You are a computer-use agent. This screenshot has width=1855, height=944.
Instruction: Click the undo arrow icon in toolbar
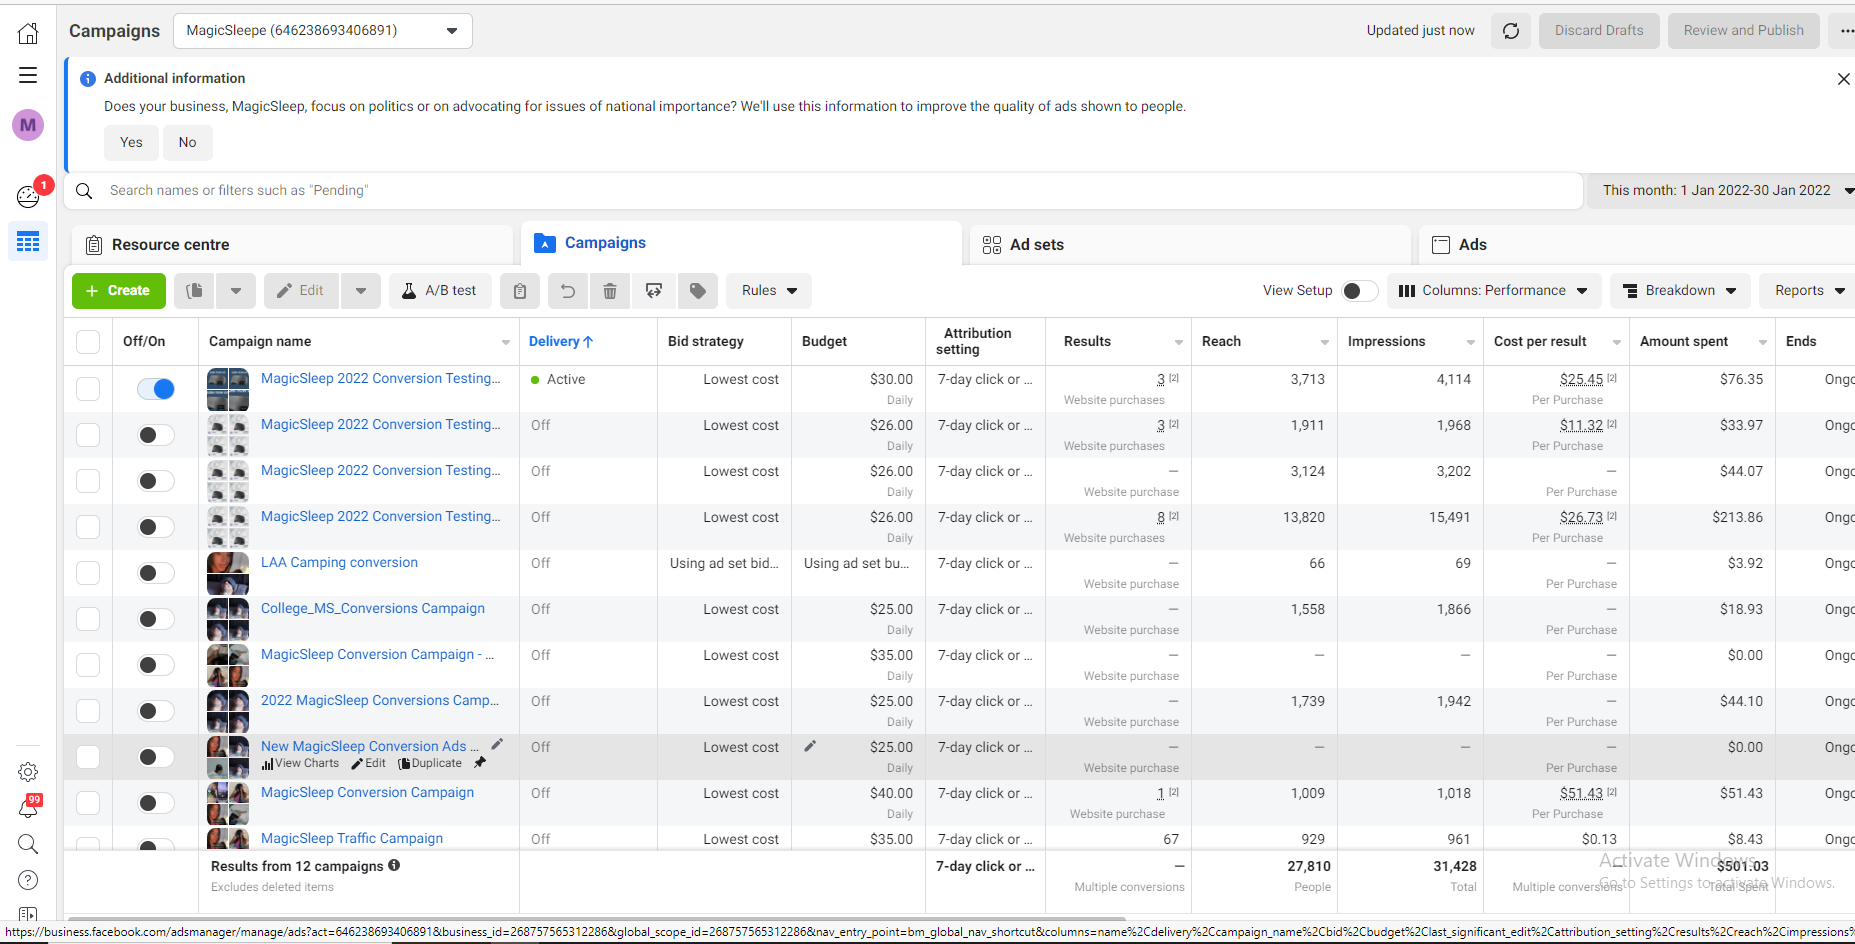click(x=567, y=291)
